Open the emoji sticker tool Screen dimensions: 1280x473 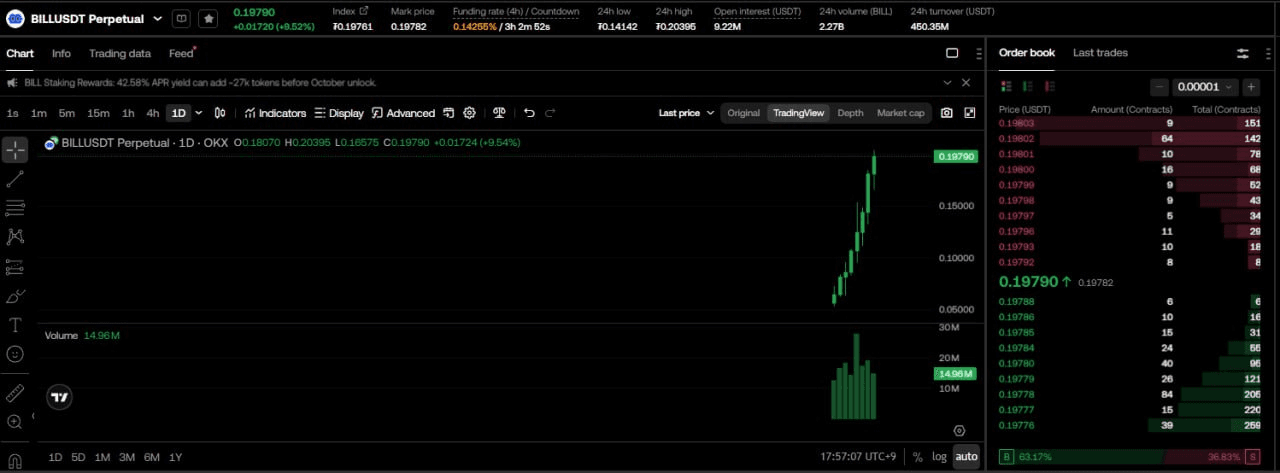(x=15, y=354)
